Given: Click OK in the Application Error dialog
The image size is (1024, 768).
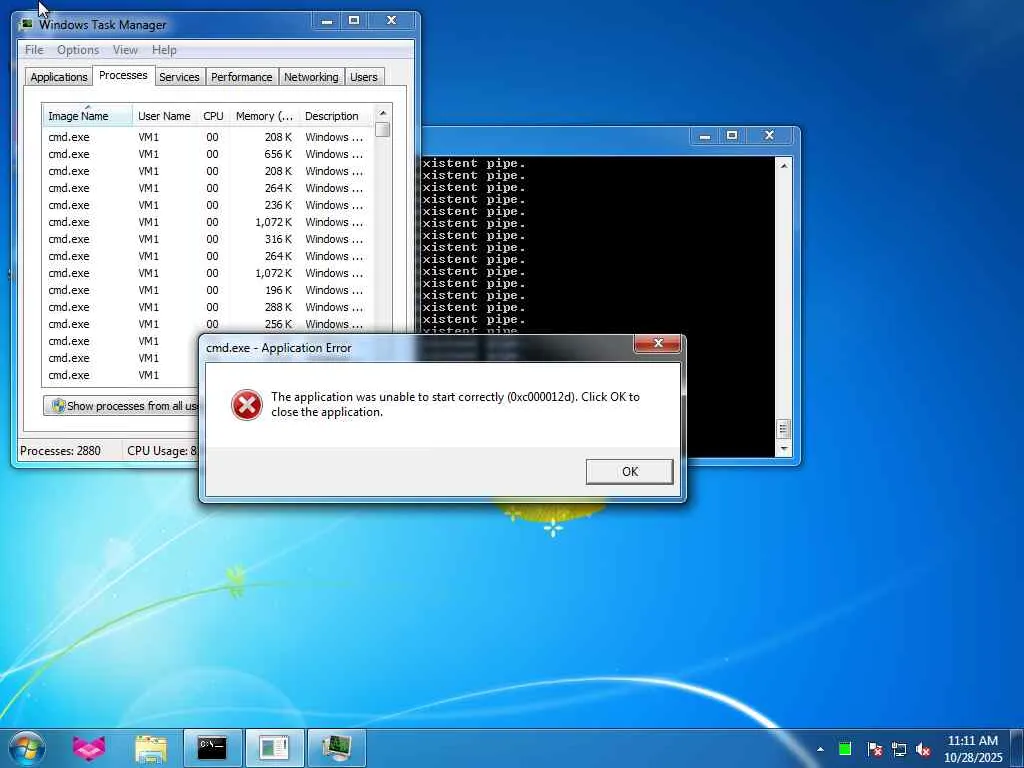Looking at the screenshot, I should [x=629, y=472].
